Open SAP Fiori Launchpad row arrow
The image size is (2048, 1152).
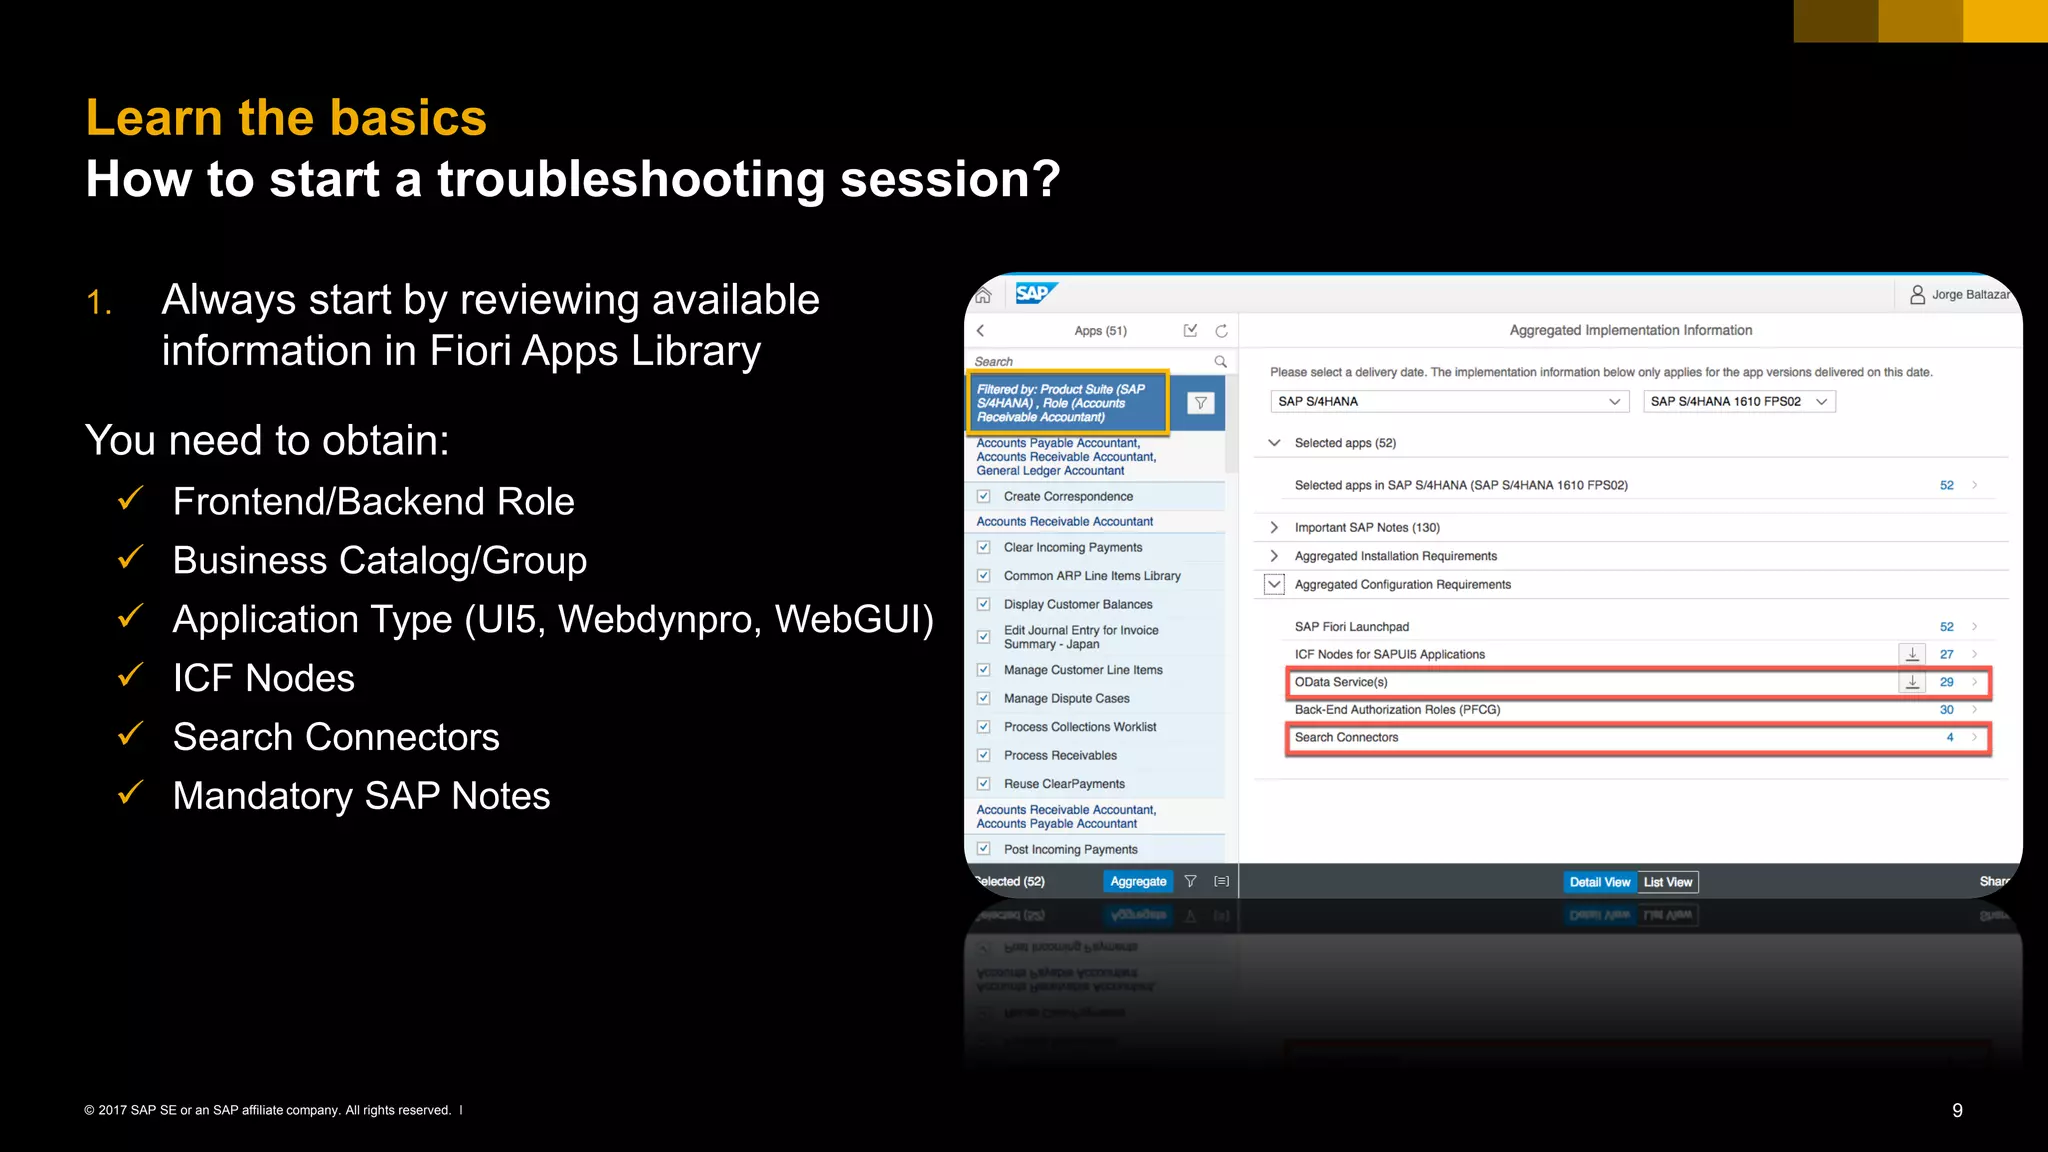click(1975, 627)
